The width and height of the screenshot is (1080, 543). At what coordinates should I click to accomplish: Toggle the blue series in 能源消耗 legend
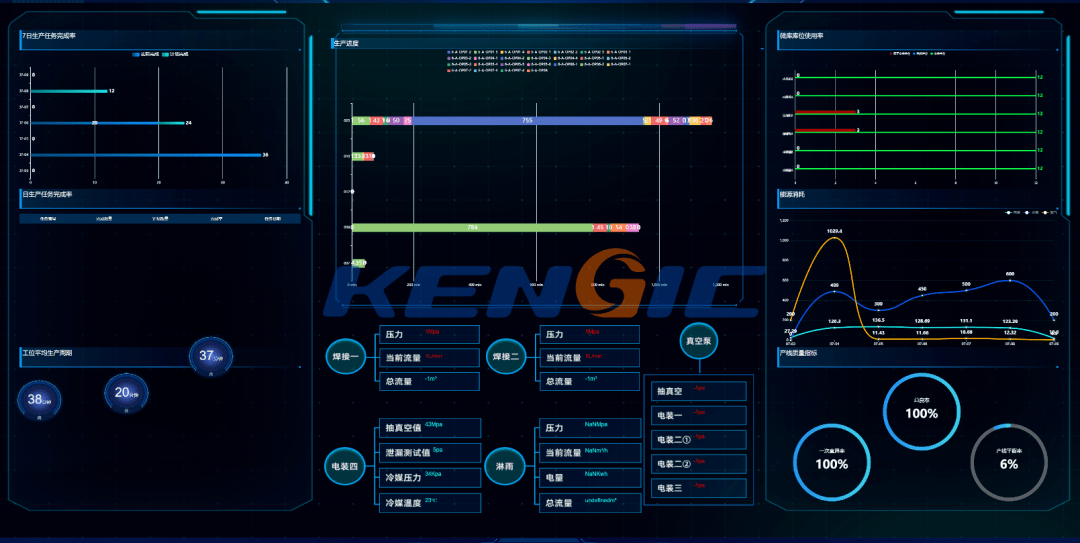(1032, 212)
